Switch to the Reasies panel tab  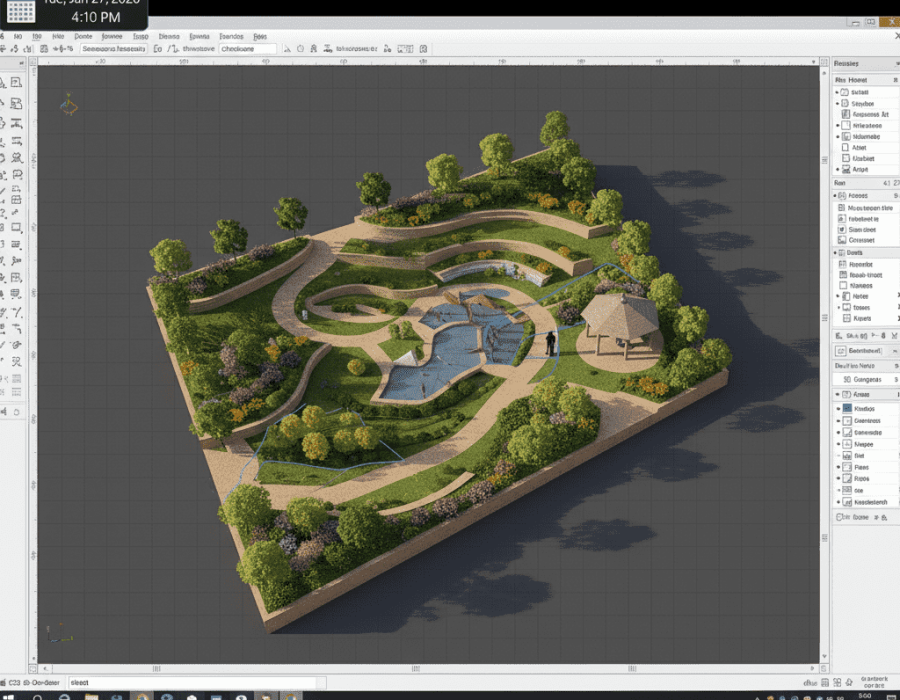tap(847, 63)
